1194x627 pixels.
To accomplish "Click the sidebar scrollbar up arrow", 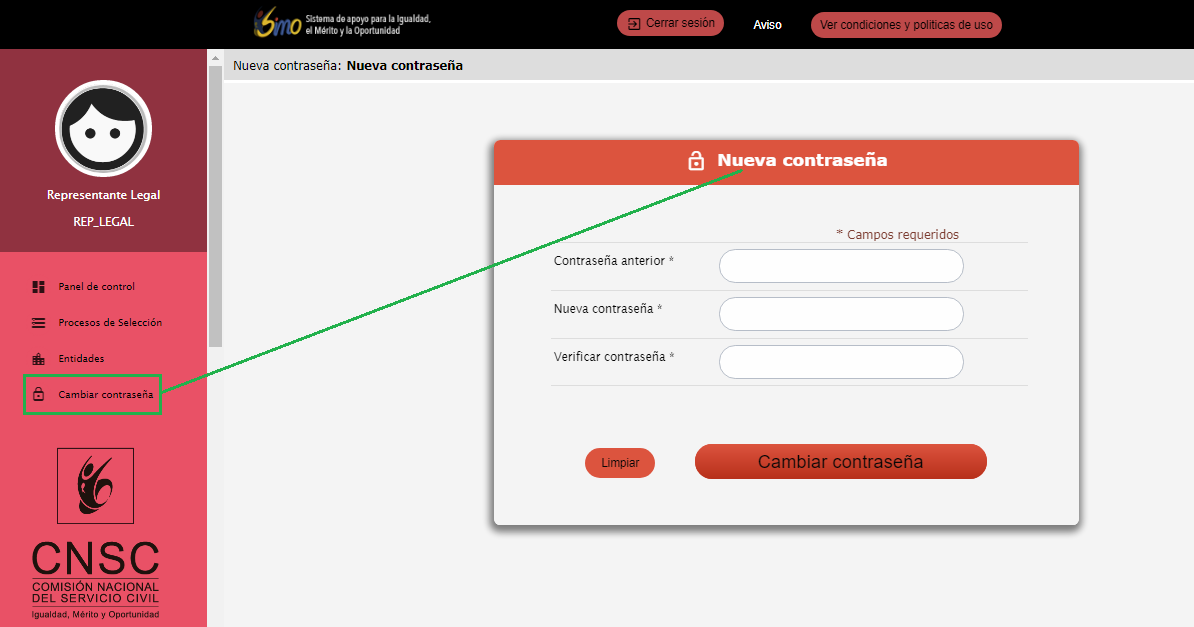I will 215,60.
